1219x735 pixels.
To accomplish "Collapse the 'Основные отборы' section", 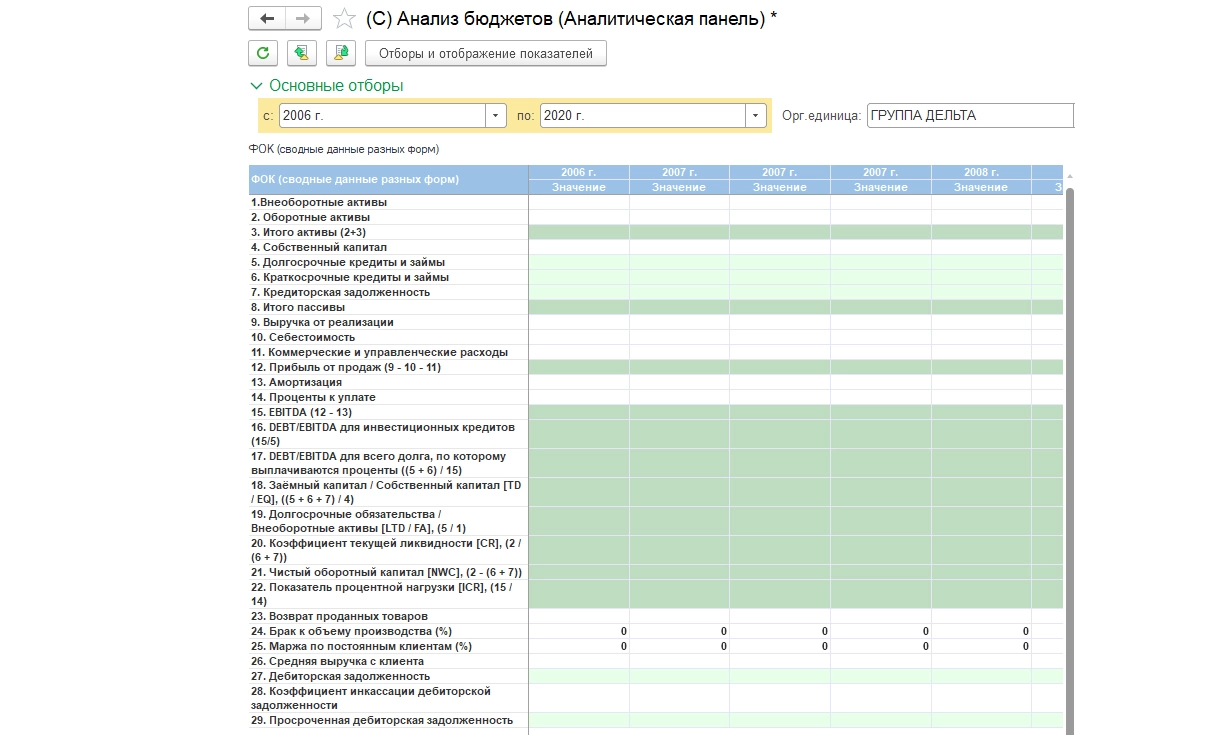I will click(x=257, y=86).
